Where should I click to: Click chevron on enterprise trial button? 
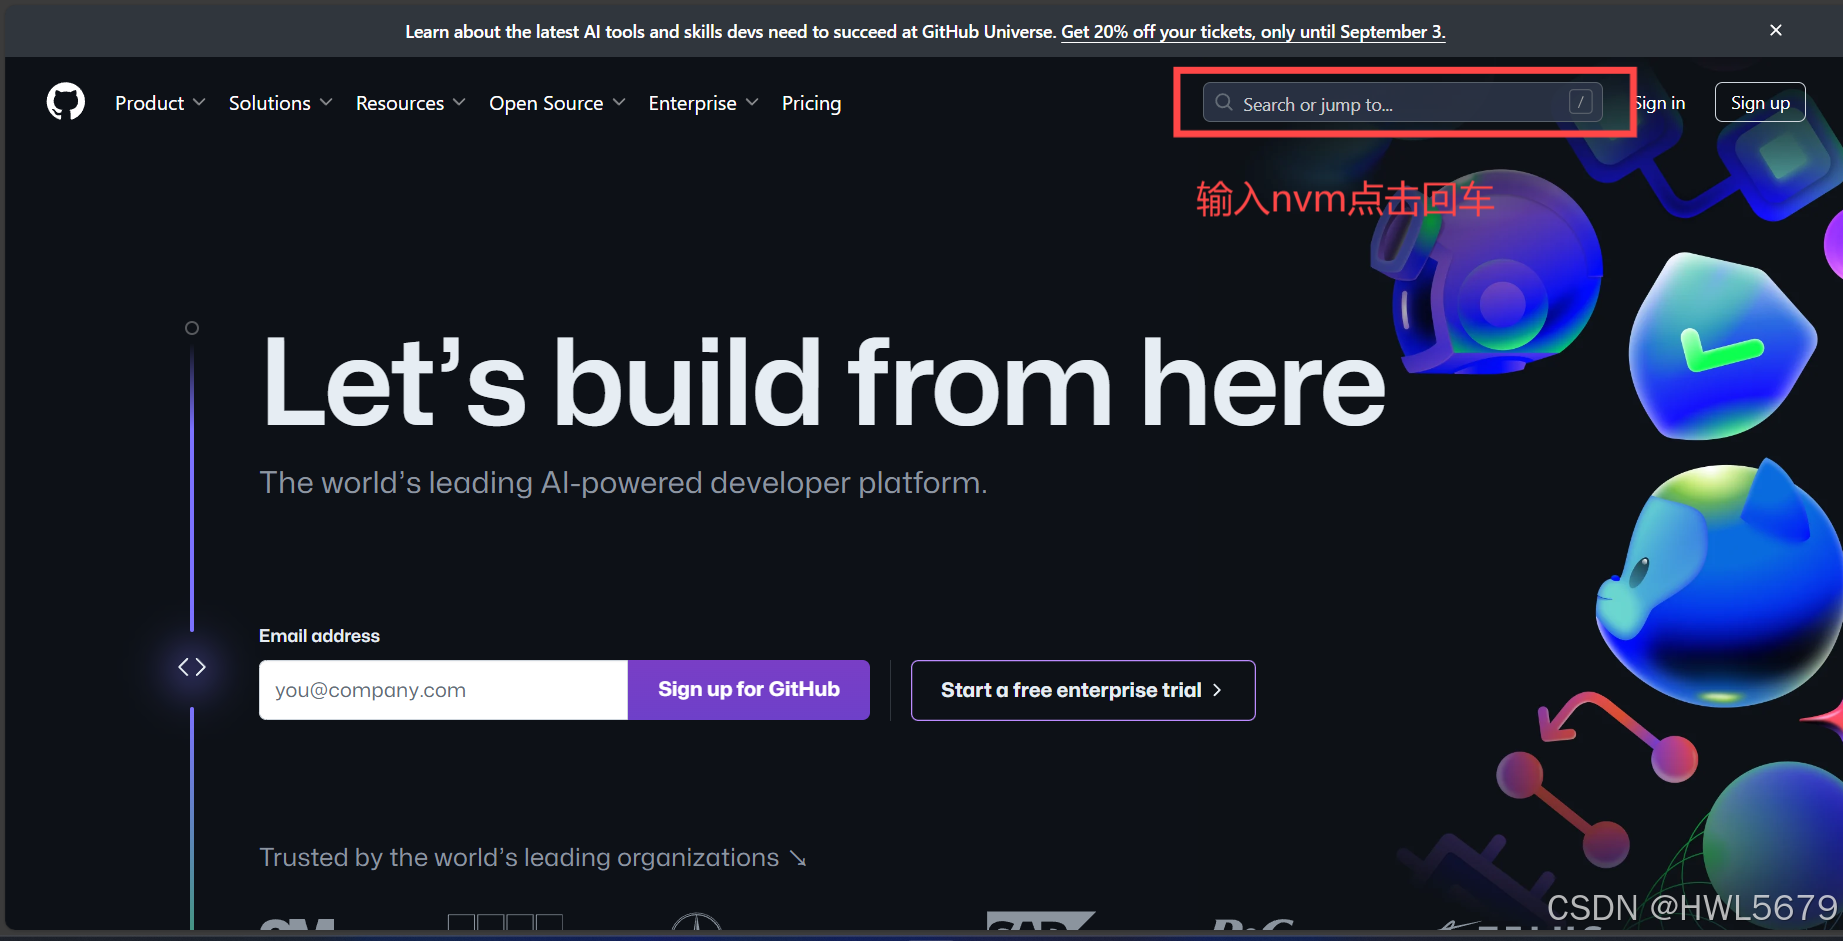click(1217, 690)
